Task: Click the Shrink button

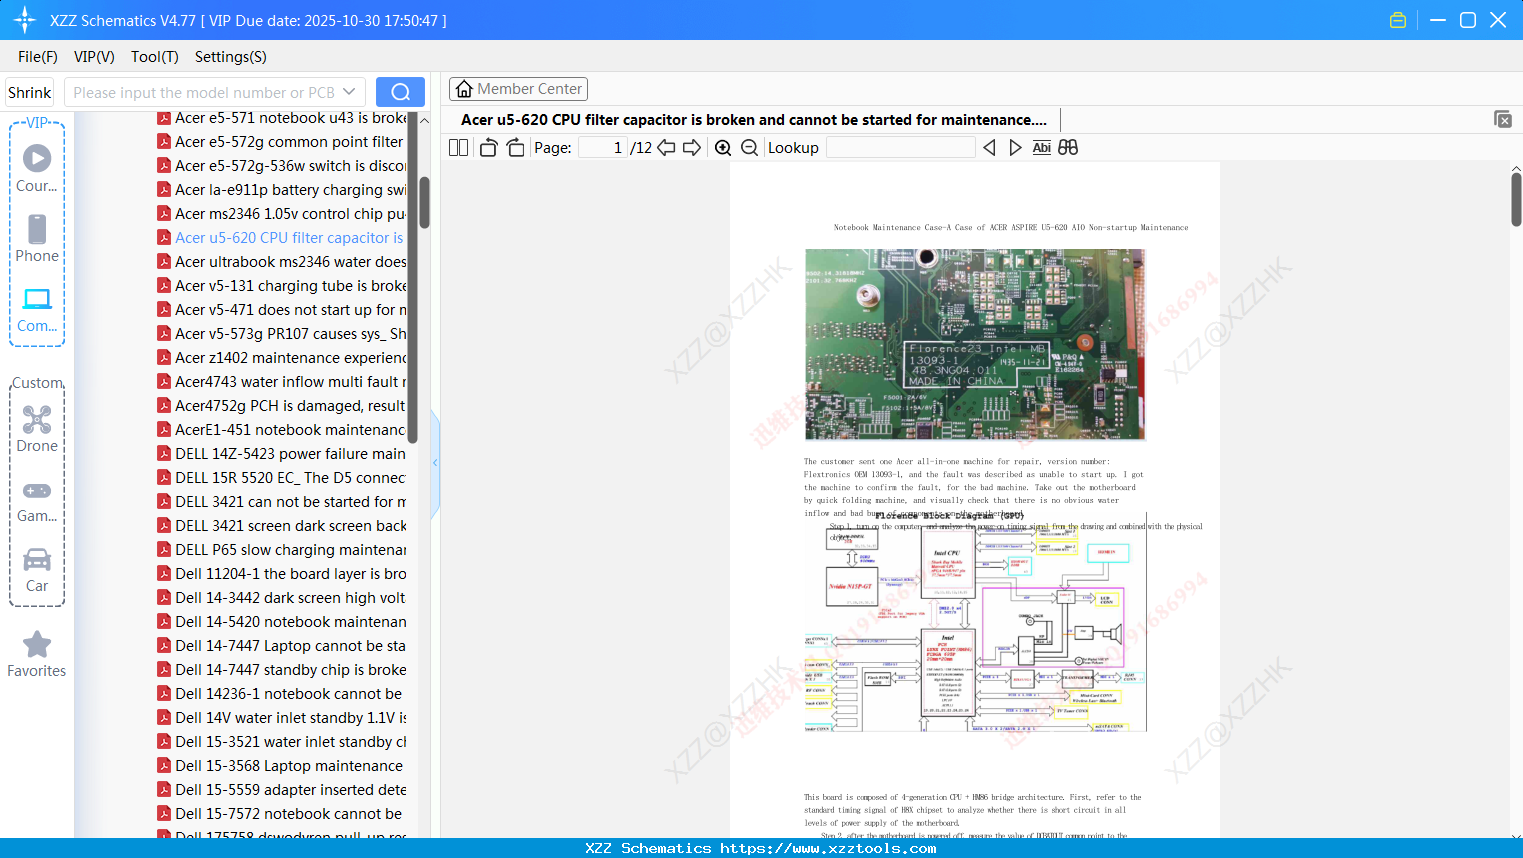Action: pyautogui.click(x=30, y=92)
